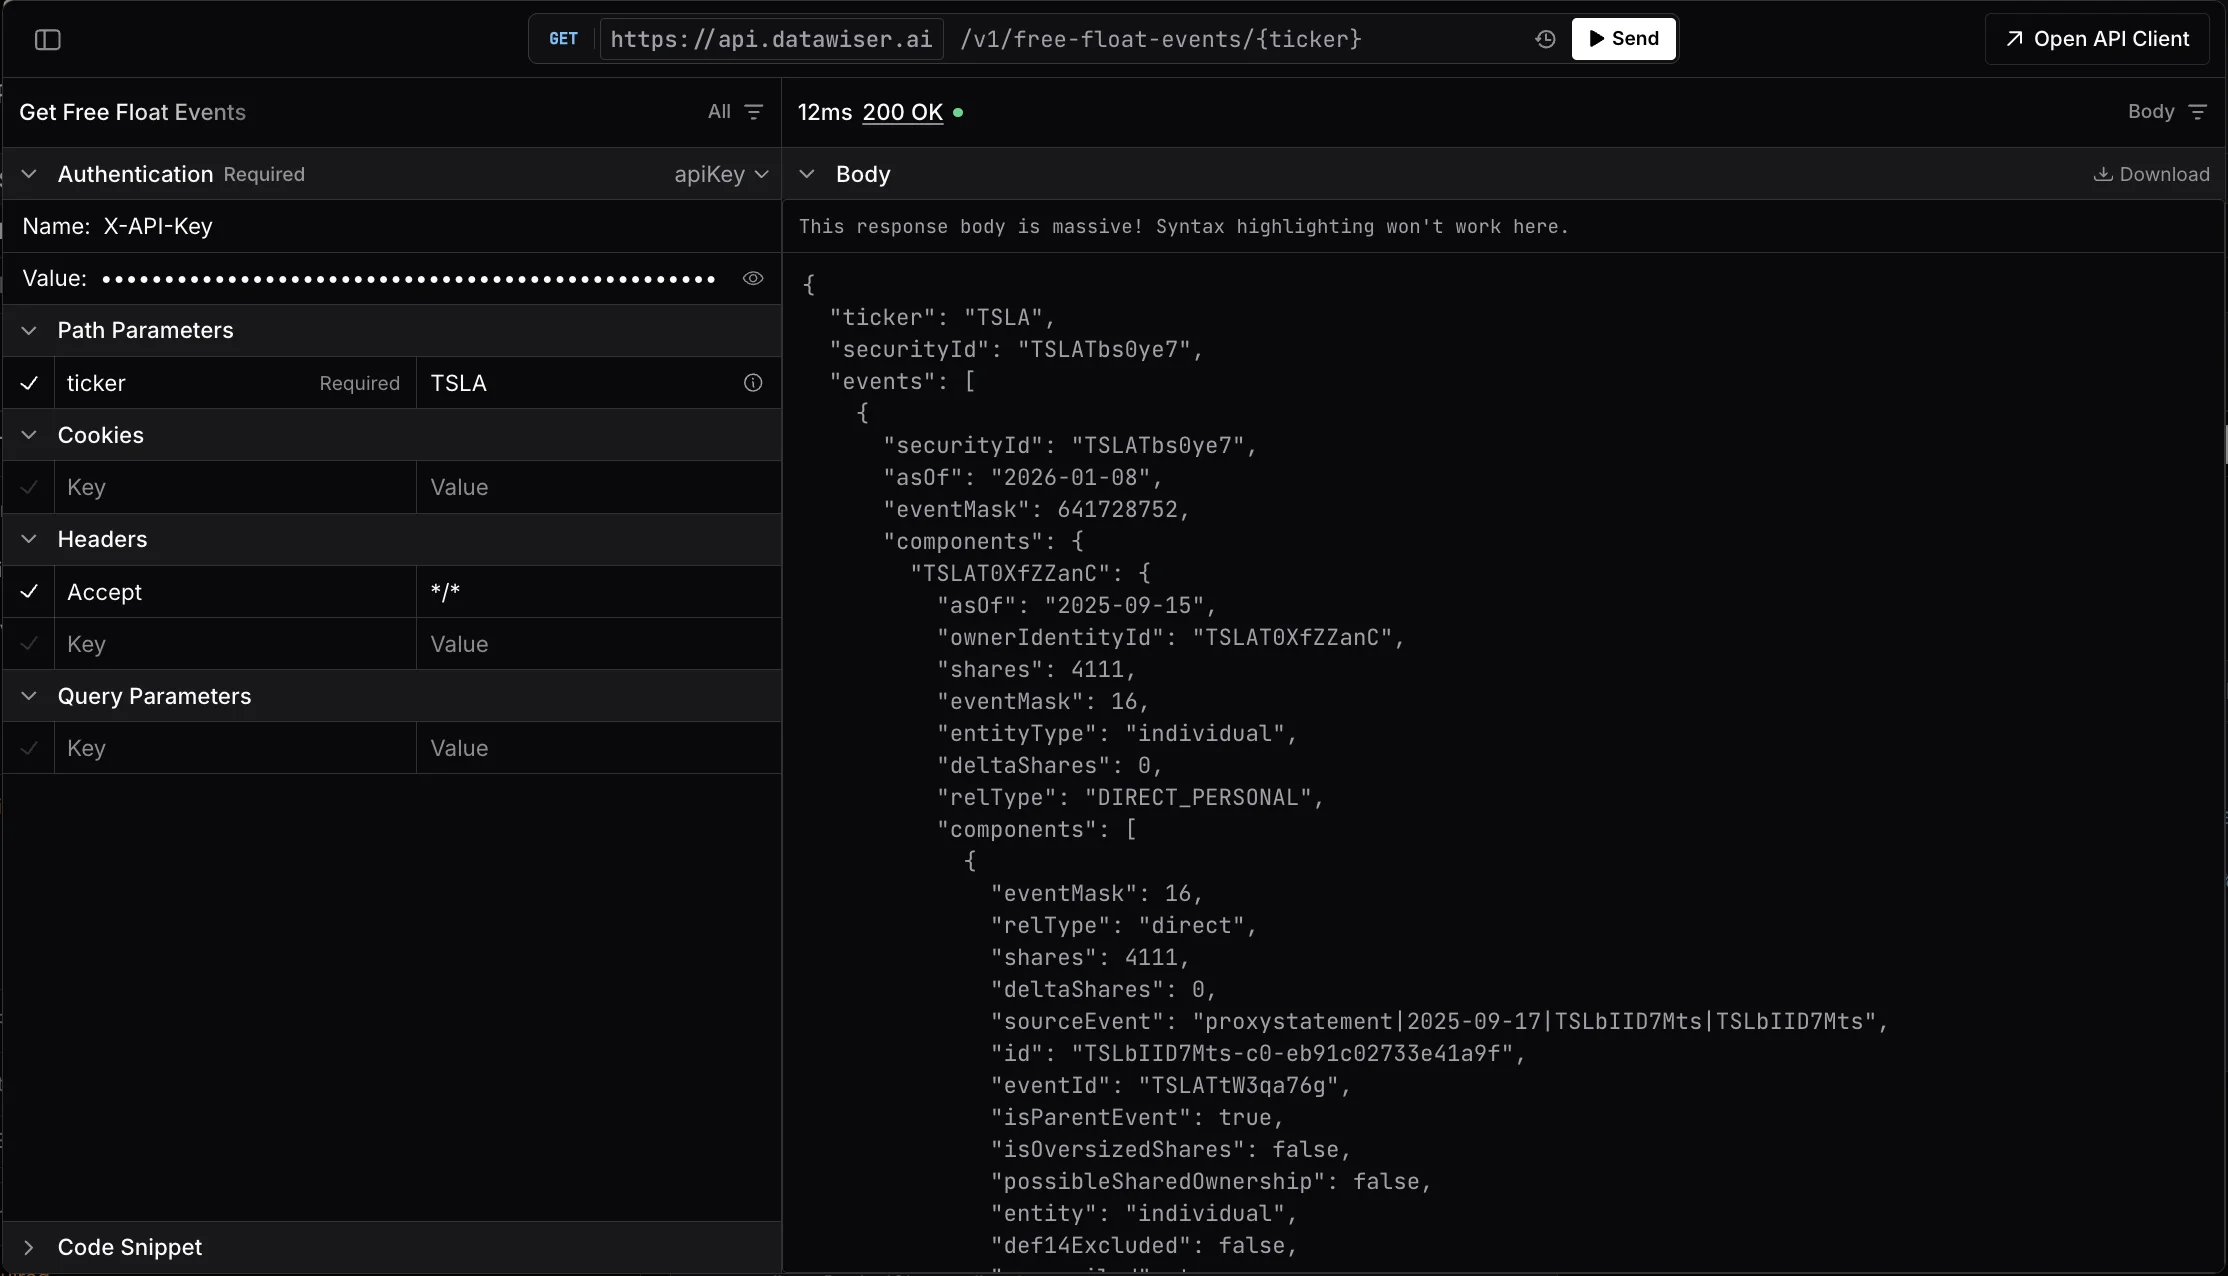The width and height of the screenshot is (2228, 1276).
Task: Collapse the response Body section
Action: [807, 174]
